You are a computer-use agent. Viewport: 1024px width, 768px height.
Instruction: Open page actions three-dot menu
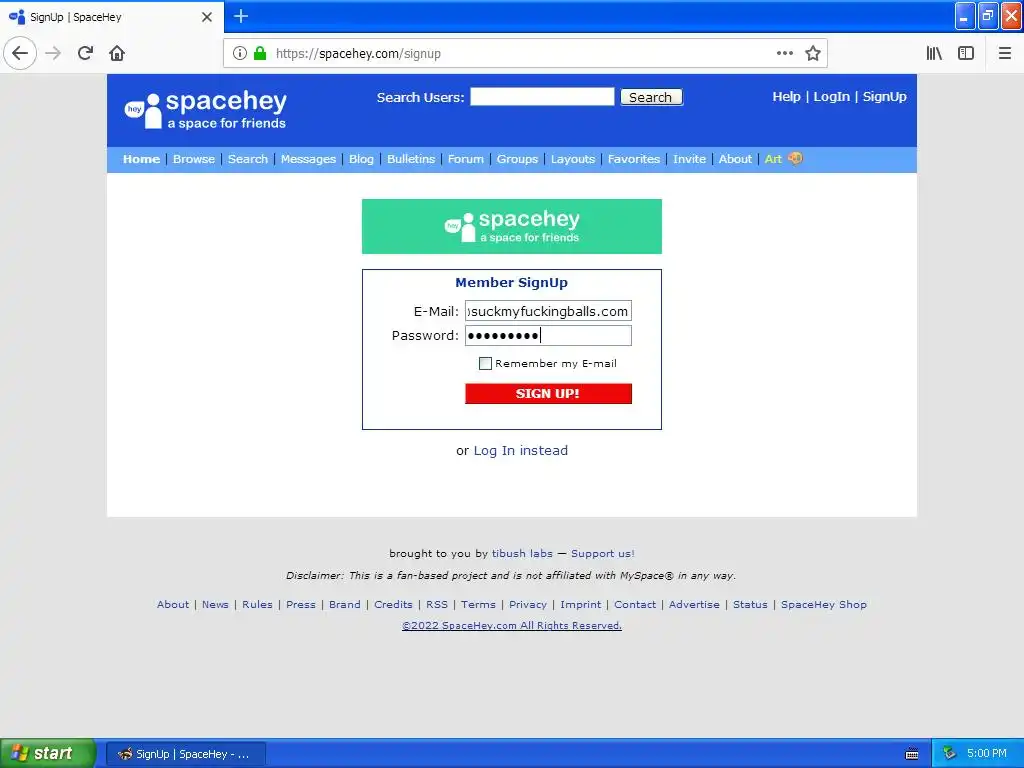(x=785, y=54)
